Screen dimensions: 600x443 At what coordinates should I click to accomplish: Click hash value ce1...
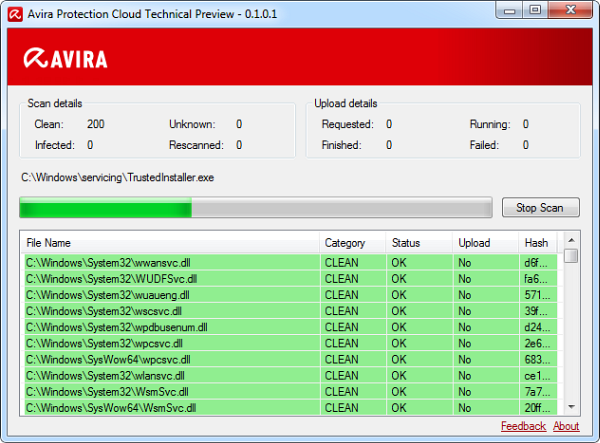click(x=537, y=375)
